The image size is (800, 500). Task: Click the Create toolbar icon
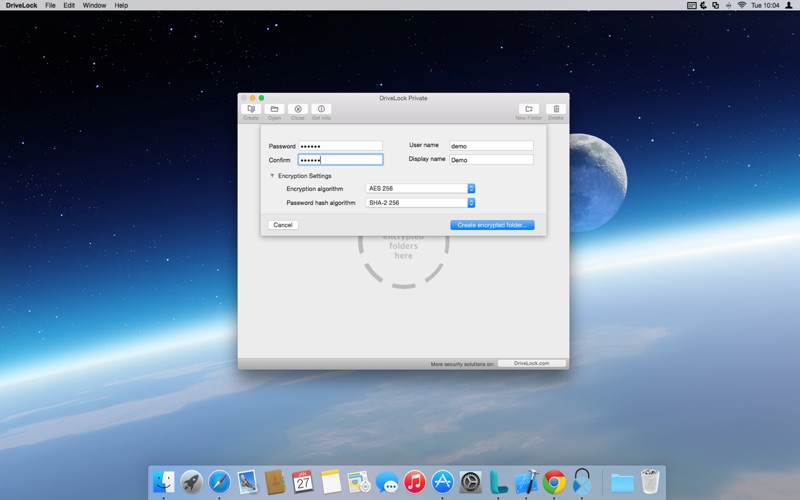point(251,109)
